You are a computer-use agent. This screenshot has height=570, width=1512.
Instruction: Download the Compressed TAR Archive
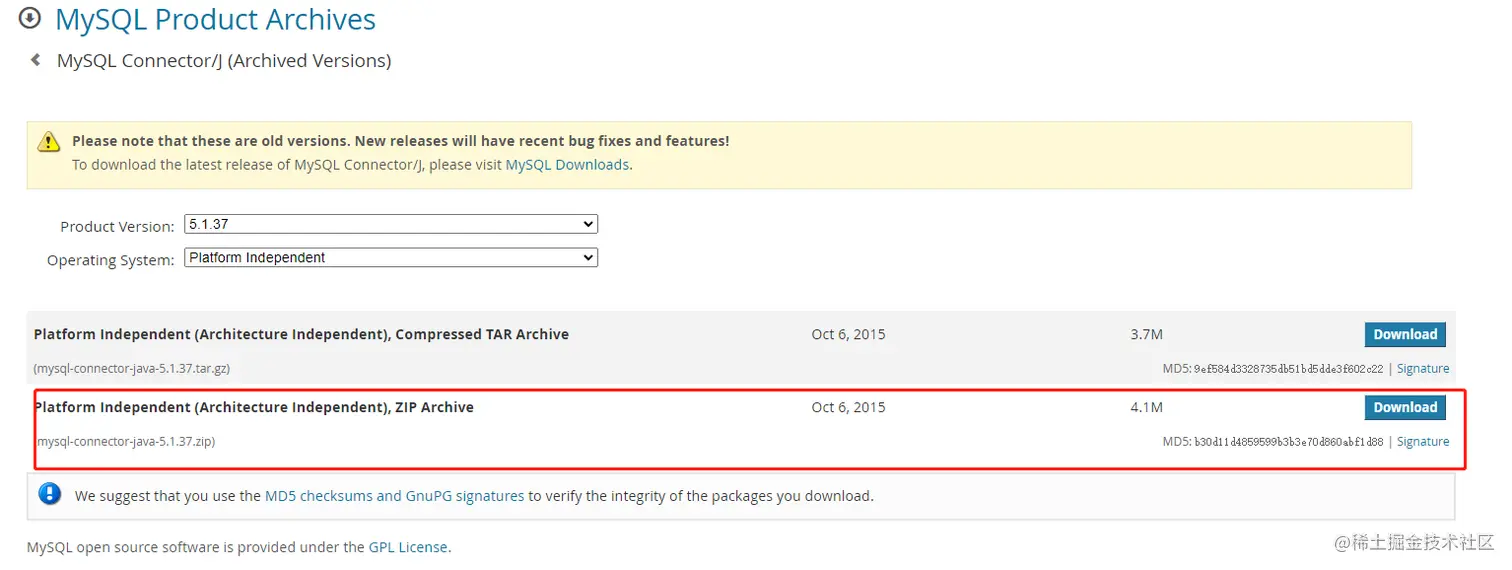click(x=1405, y=334)
